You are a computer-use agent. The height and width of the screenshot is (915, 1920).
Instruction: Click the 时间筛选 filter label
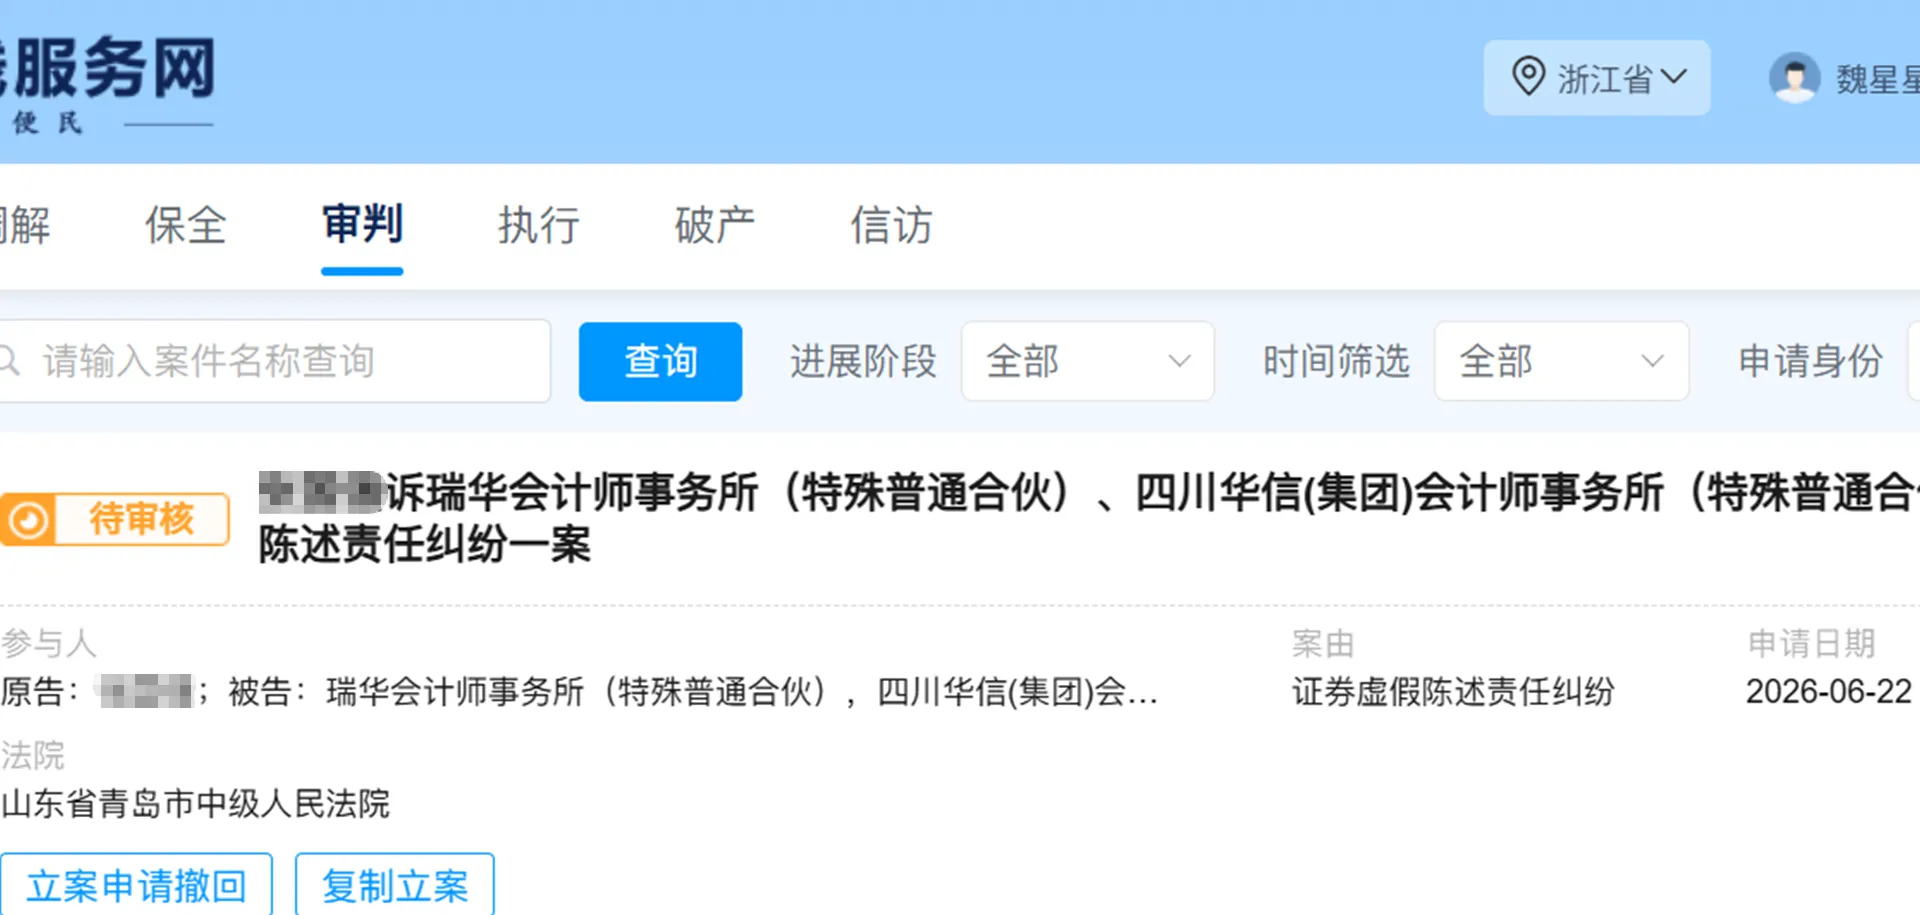[1336, 361]
